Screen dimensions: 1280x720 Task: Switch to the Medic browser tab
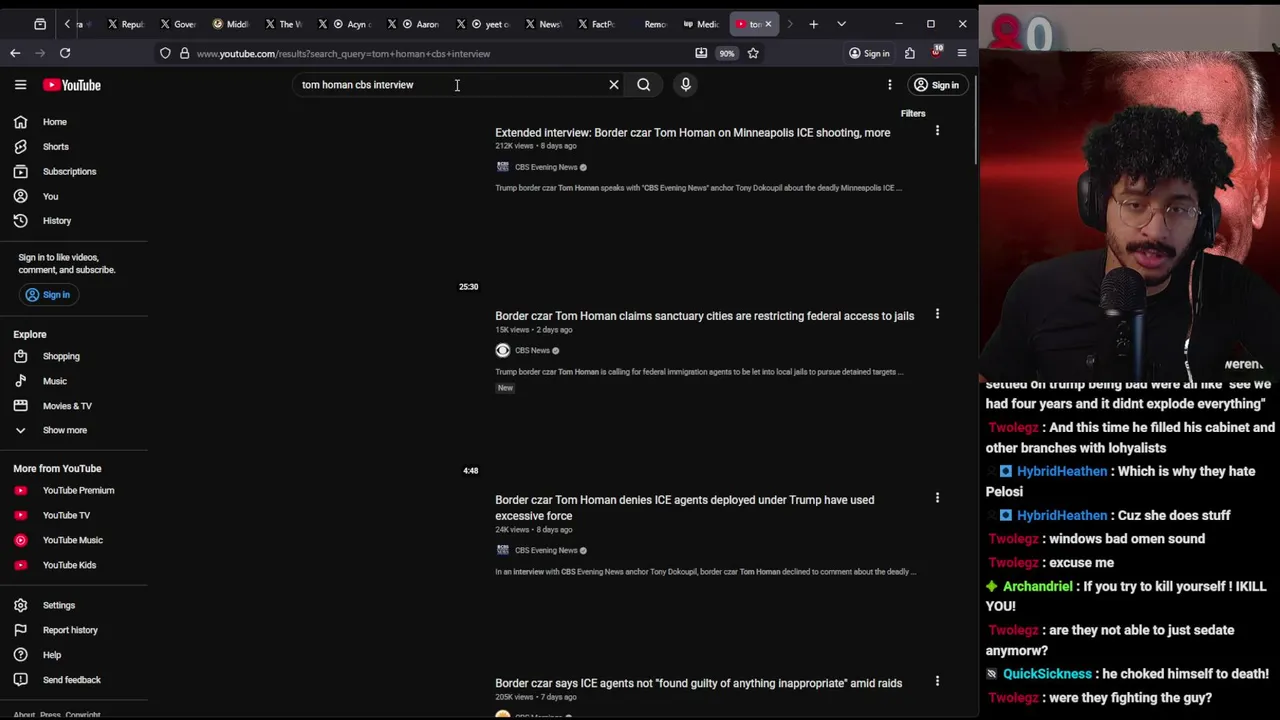coord(701,24)
